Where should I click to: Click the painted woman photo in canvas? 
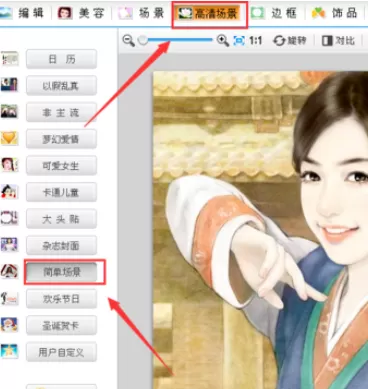tap(260, 230)
